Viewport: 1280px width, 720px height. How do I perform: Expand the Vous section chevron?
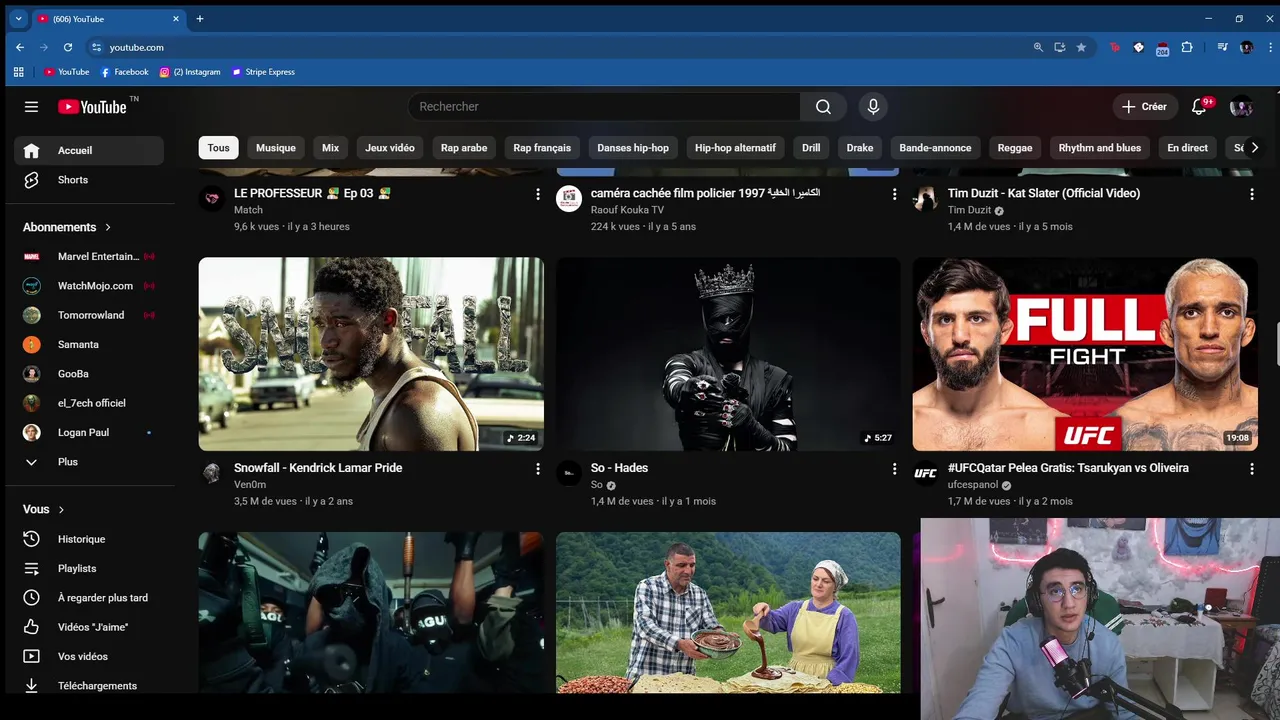pos(61,509)
